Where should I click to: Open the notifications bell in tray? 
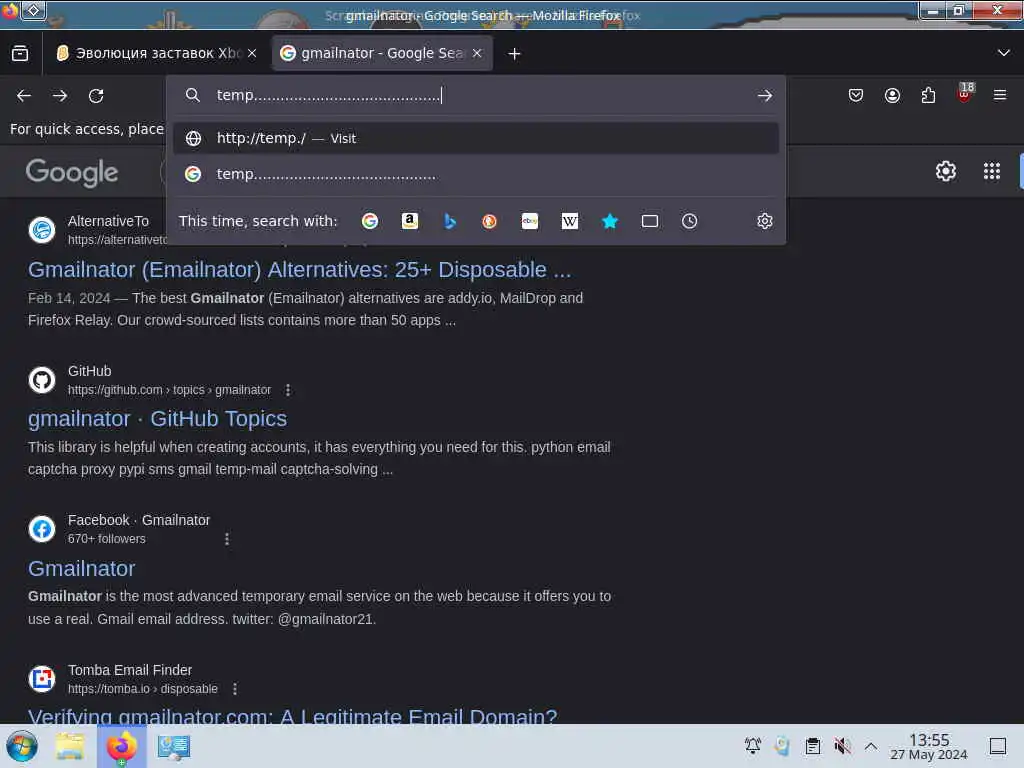(753, 746)
